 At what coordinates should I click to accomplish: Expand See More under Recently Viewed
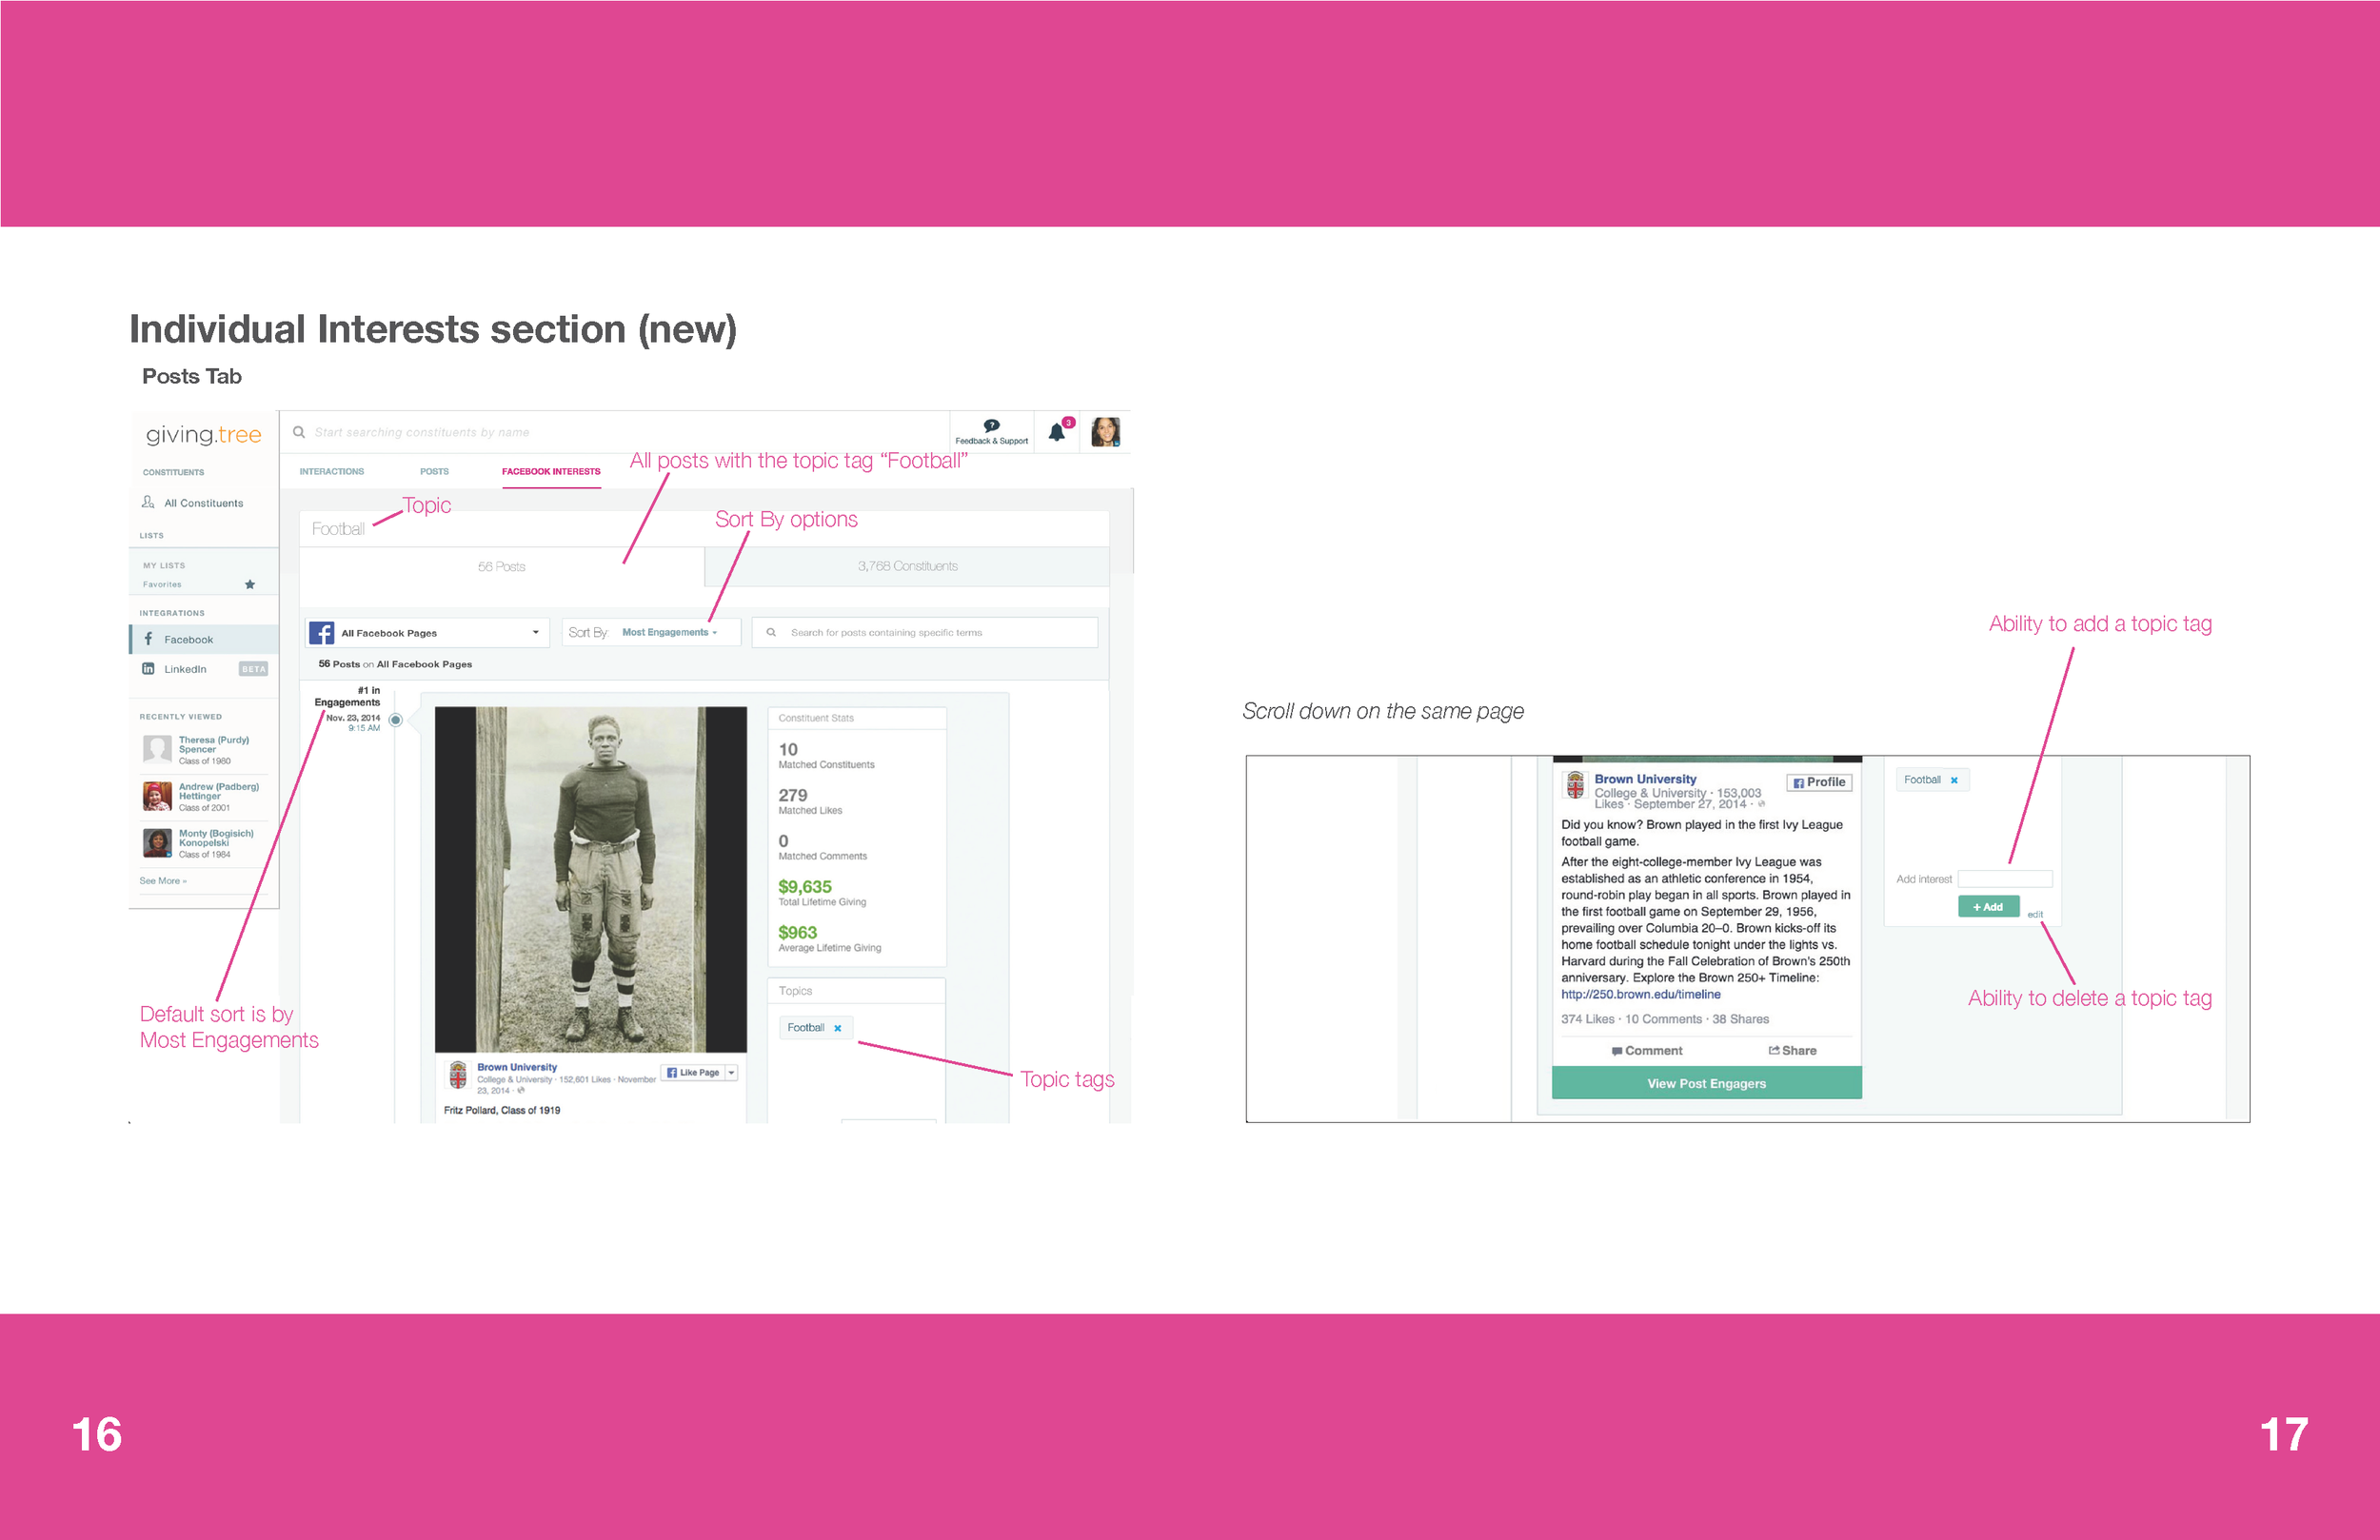(161, 880)
